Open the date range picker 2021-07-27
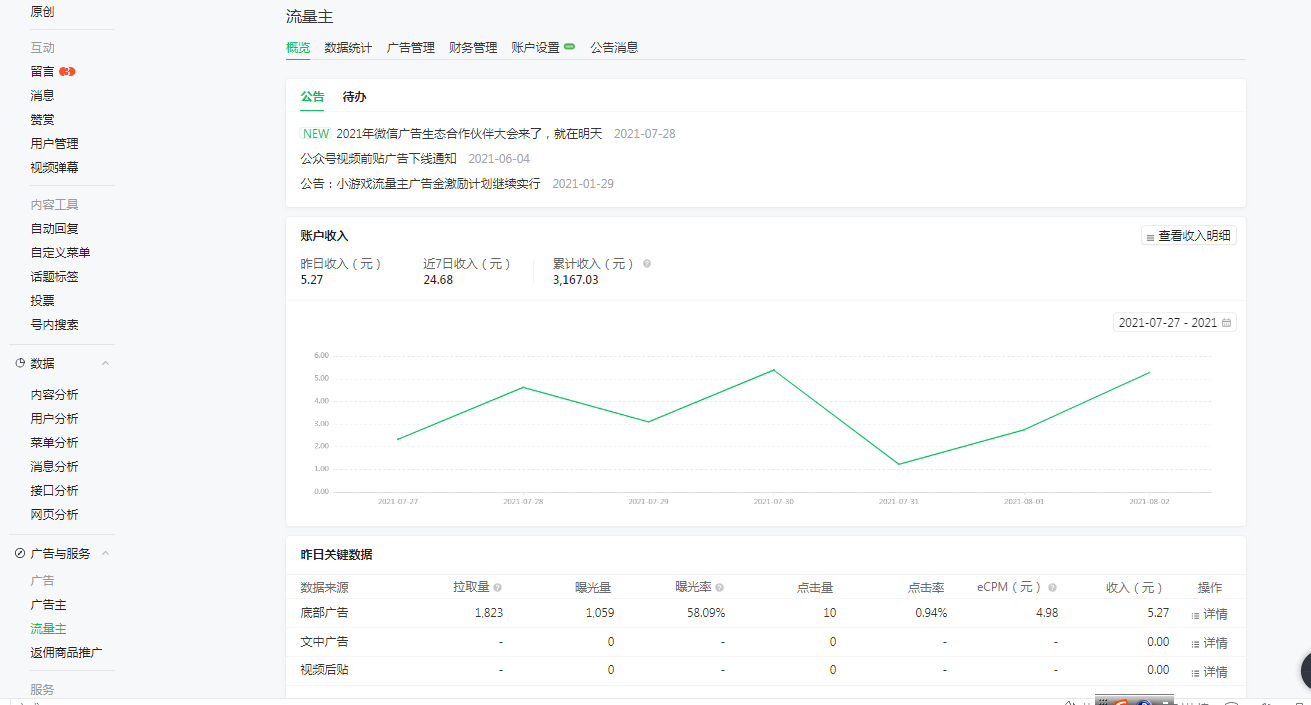 click(x=1167, y=323)
